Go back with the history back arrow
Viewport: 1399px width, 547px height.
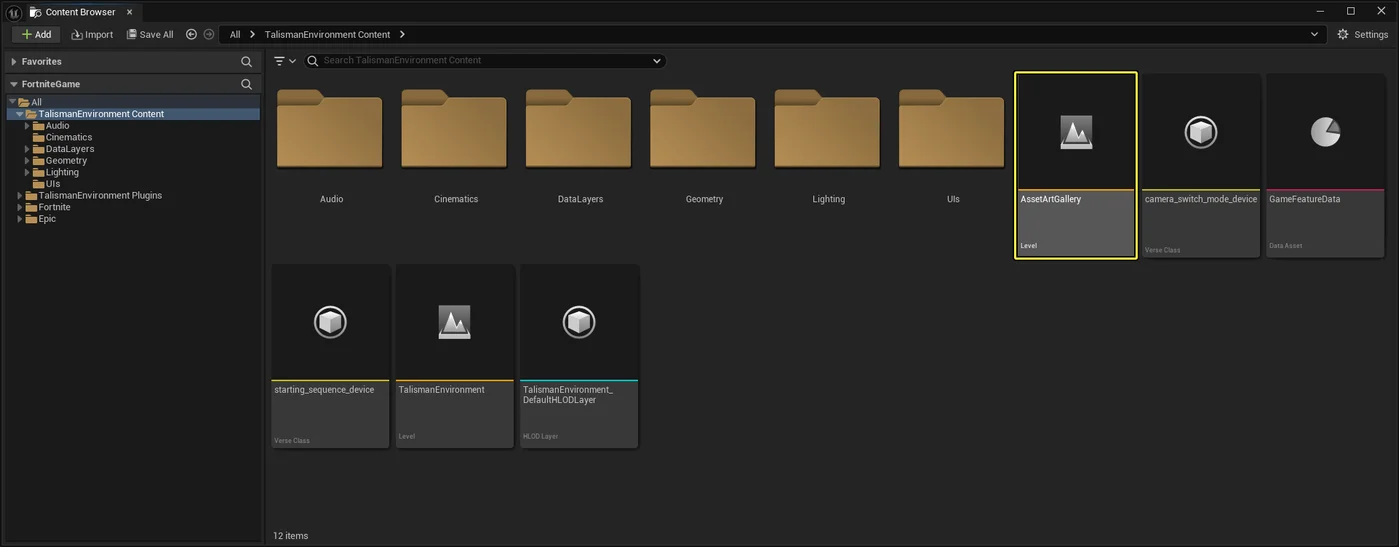[x=191, y=34]
